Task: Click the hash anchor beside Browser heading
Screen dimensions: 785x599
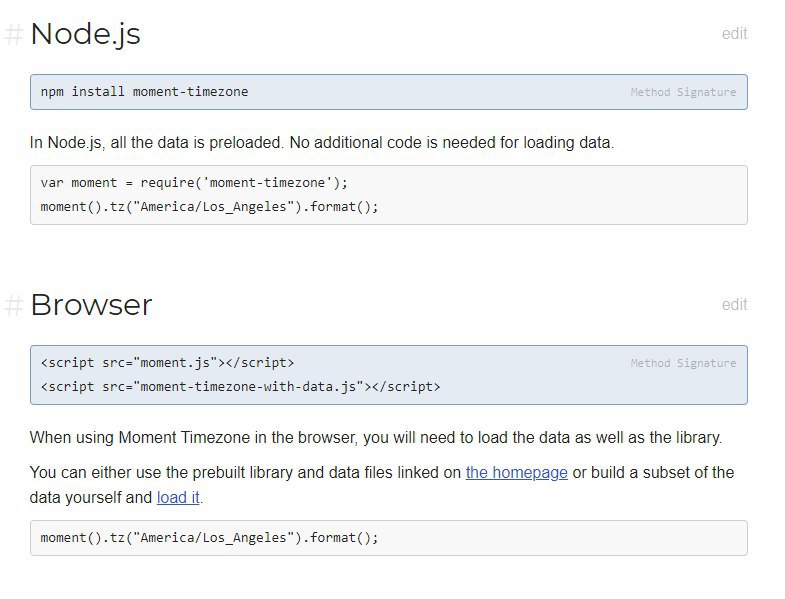Action: point(14,305)
